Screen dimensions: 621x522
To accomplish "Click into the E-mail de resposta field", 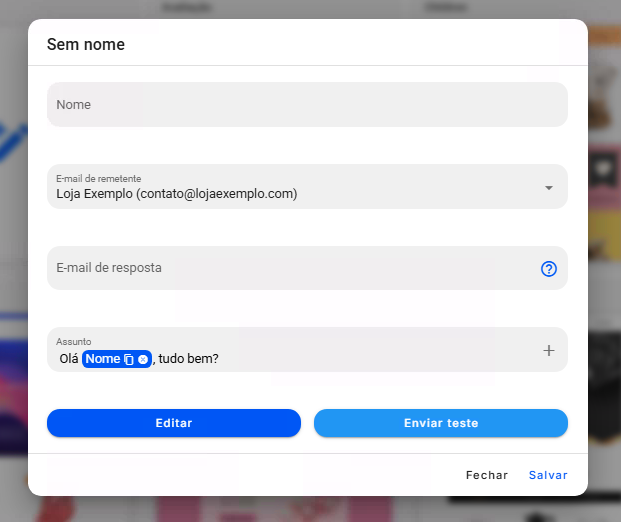I will (307, 268).
